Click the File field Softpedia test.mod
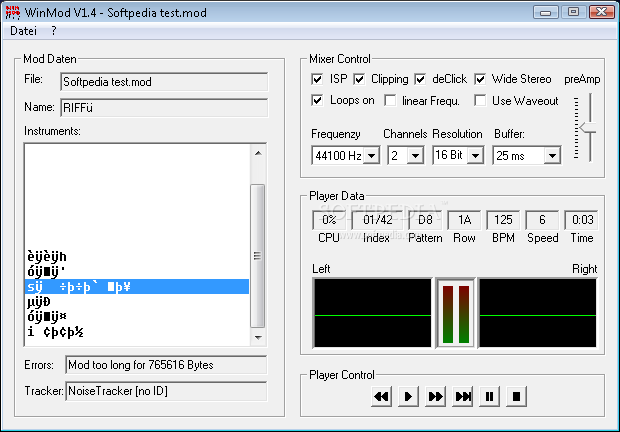Viewport: 620px width, 432px height. 164,82
